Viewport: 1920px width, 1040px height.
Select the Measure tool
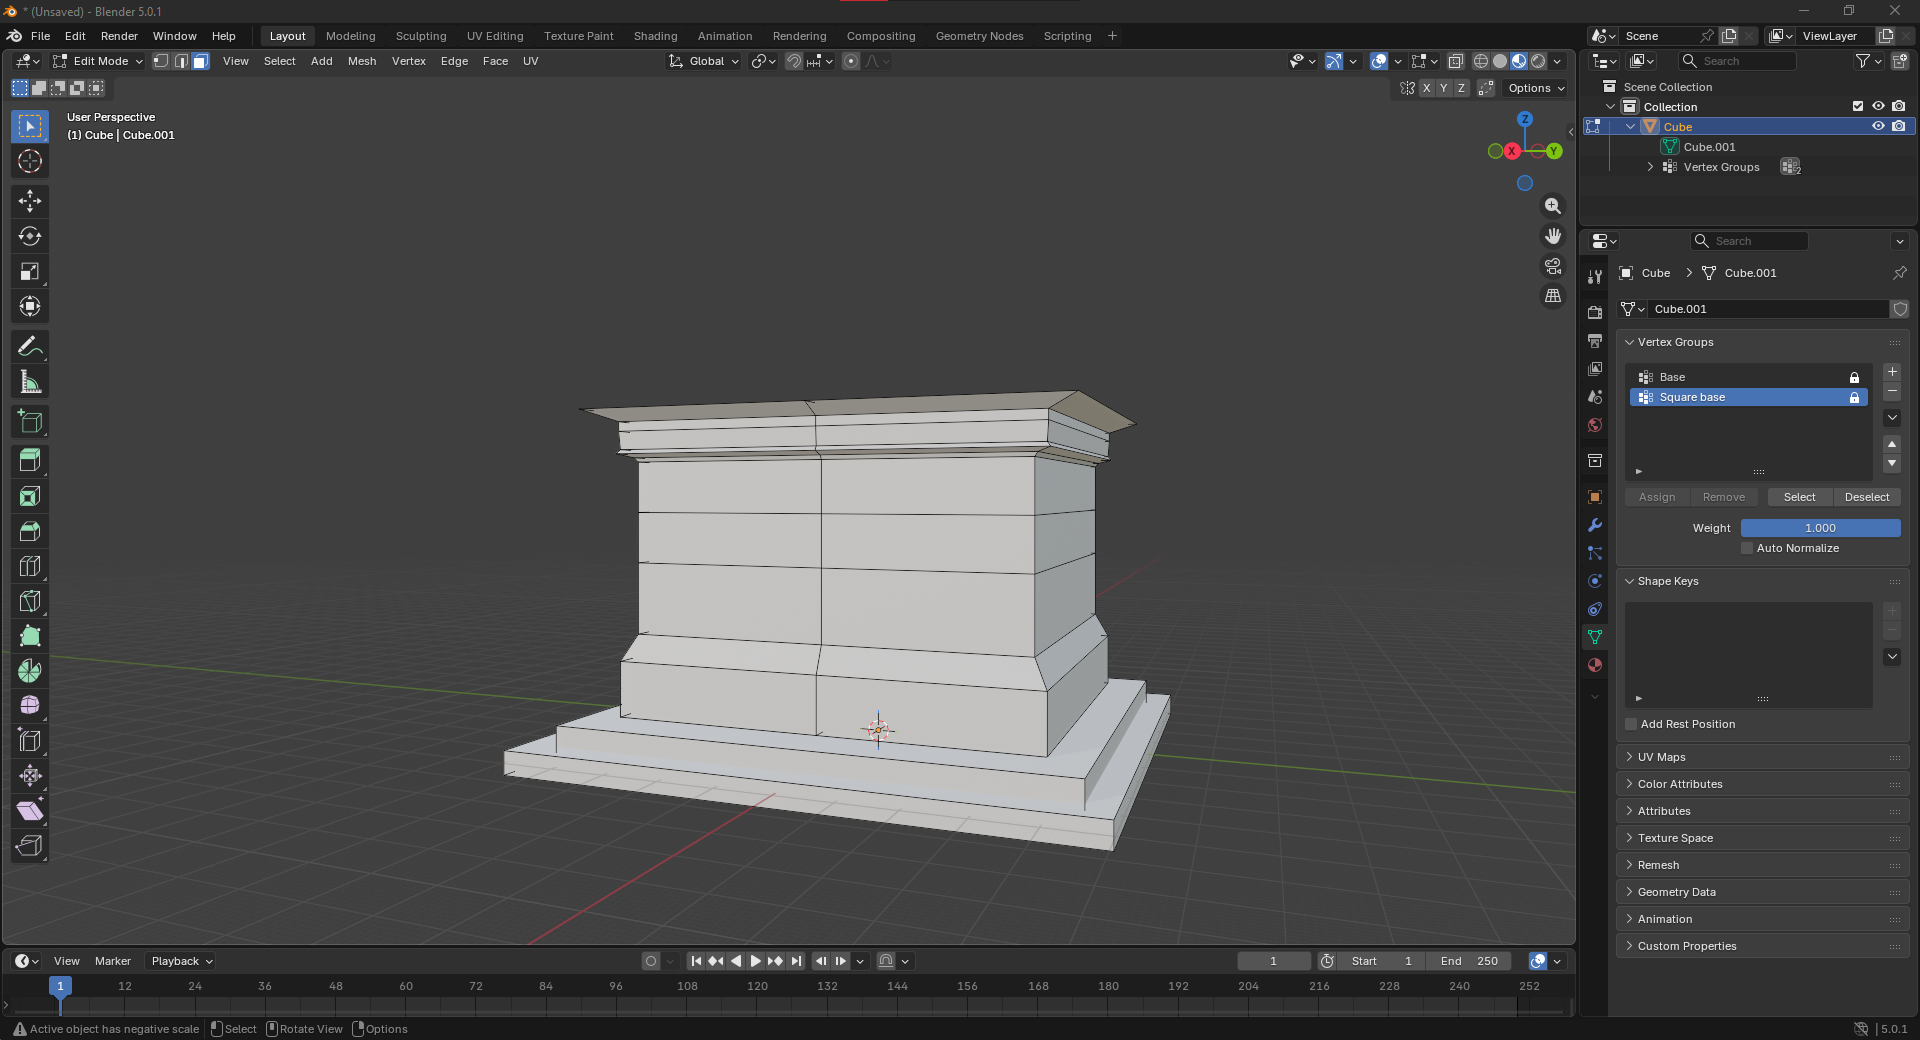(30, 382)
